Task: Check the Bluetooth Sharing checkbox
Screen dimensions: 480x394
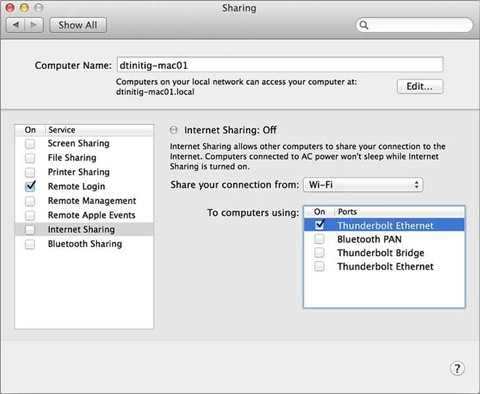Action: [30, 244]
